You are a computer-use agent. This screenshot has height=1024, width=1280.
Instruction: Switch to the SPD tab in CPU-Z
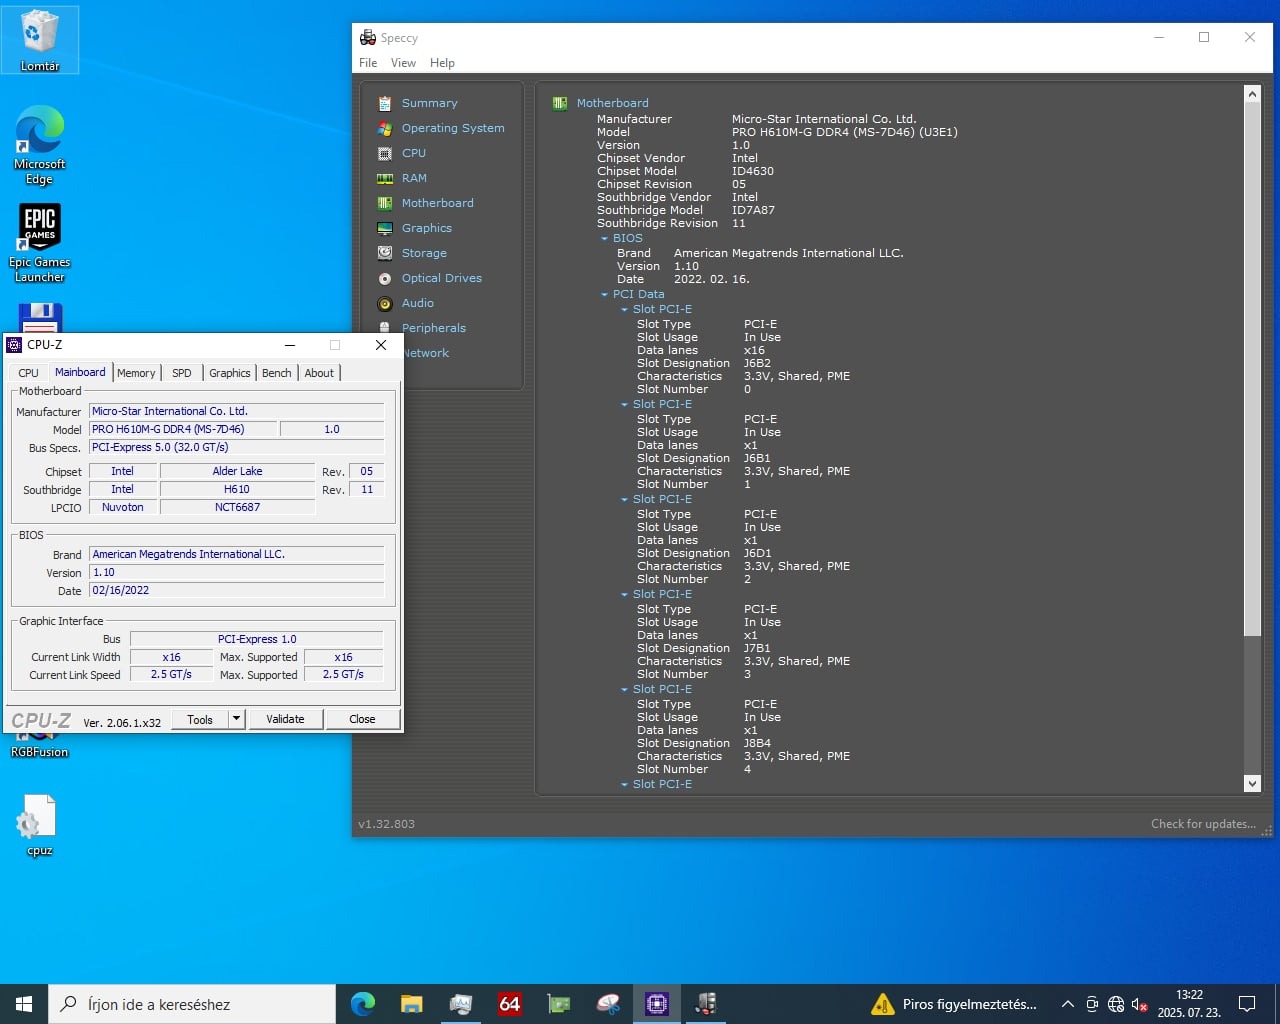tap(181, 373)
